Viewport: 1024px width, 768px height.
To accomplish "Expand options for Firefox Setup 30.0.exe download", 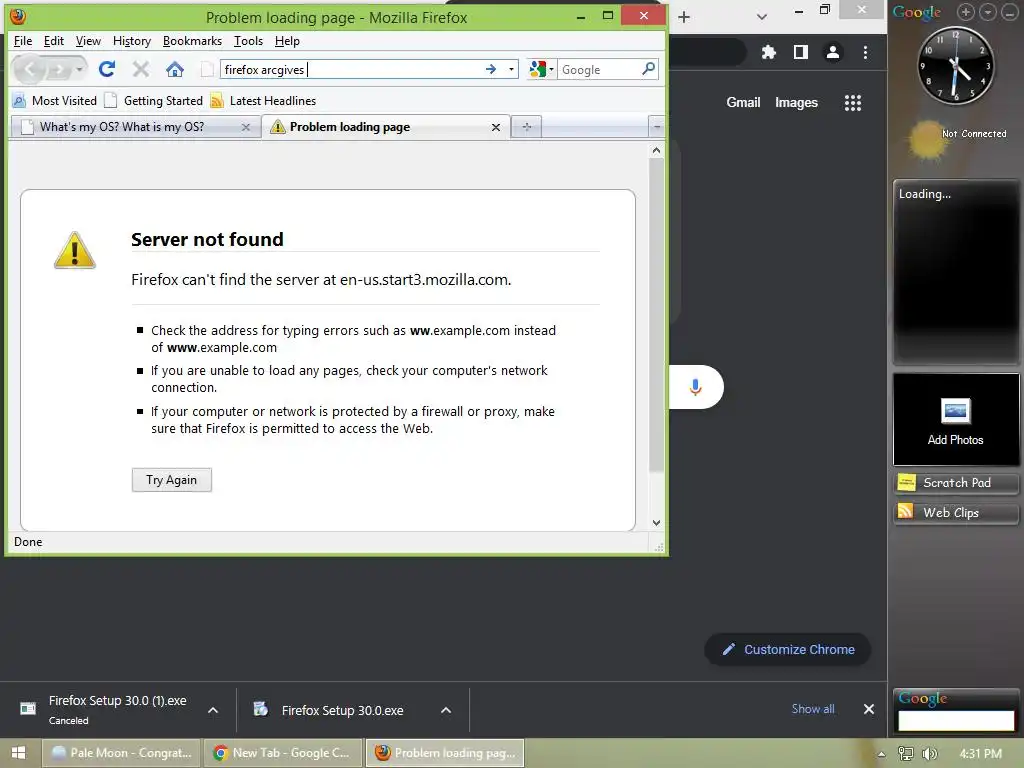I will [x=446, y=711].
